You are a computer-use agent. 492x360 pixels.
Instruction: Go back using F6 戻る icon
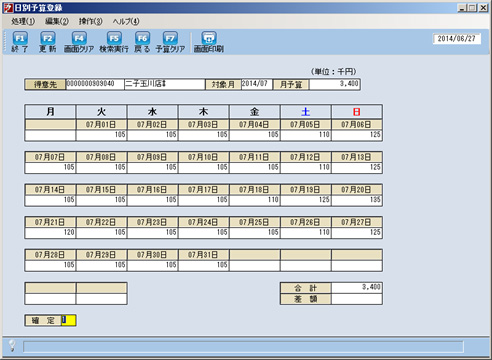click(142, 42)
